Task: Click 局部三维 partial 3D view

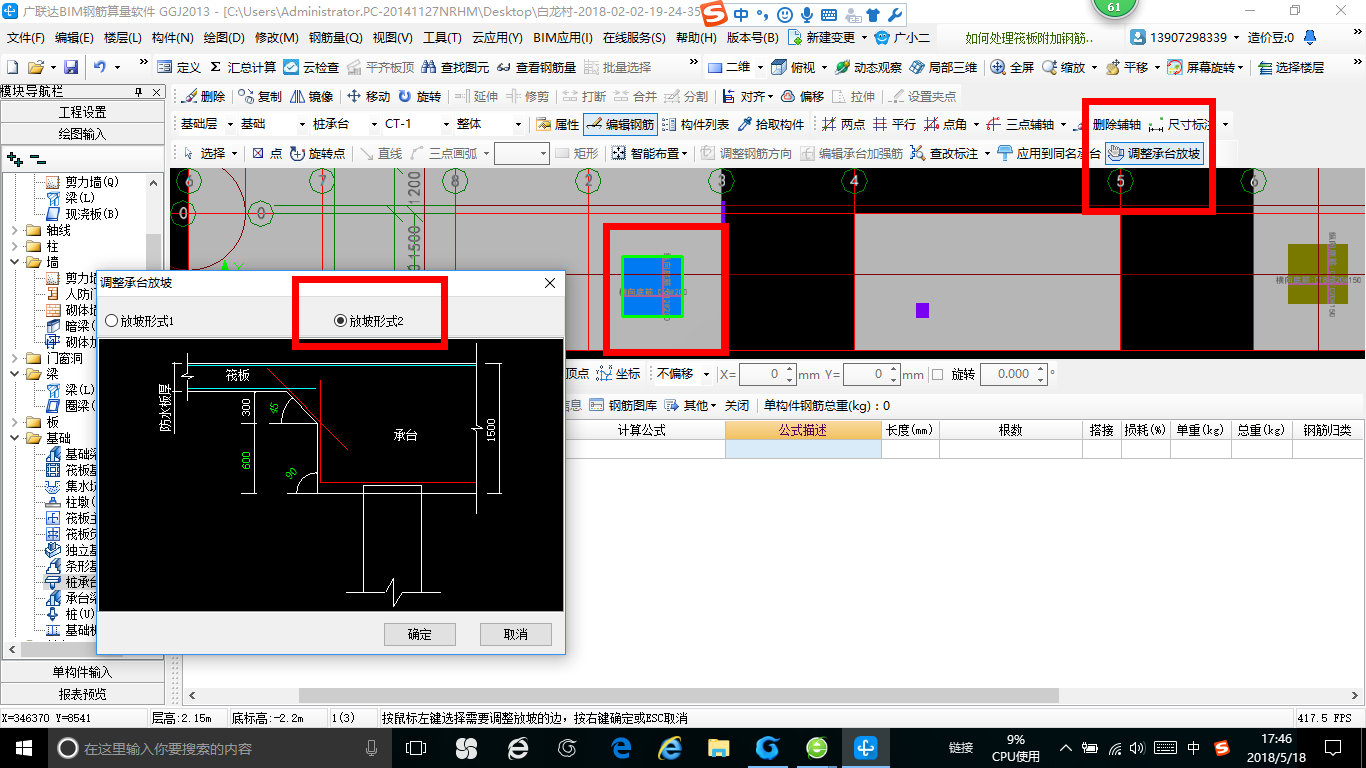Action: click(x=943, y=67)
